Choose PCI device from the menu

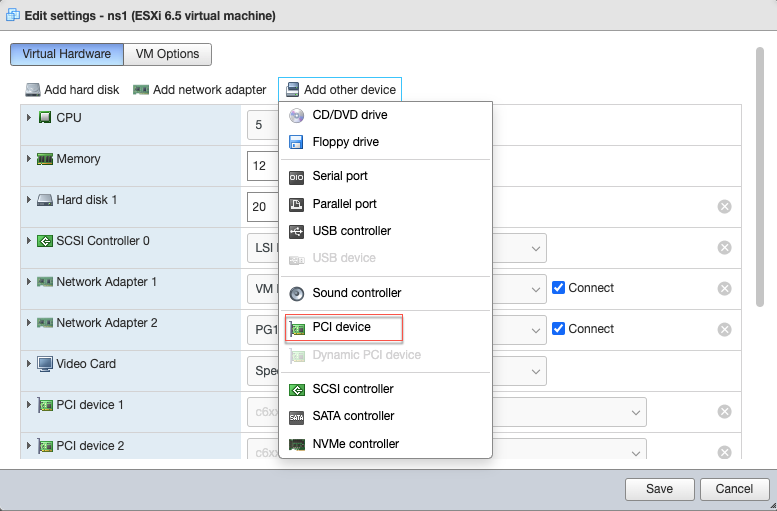tap(386, 328)
